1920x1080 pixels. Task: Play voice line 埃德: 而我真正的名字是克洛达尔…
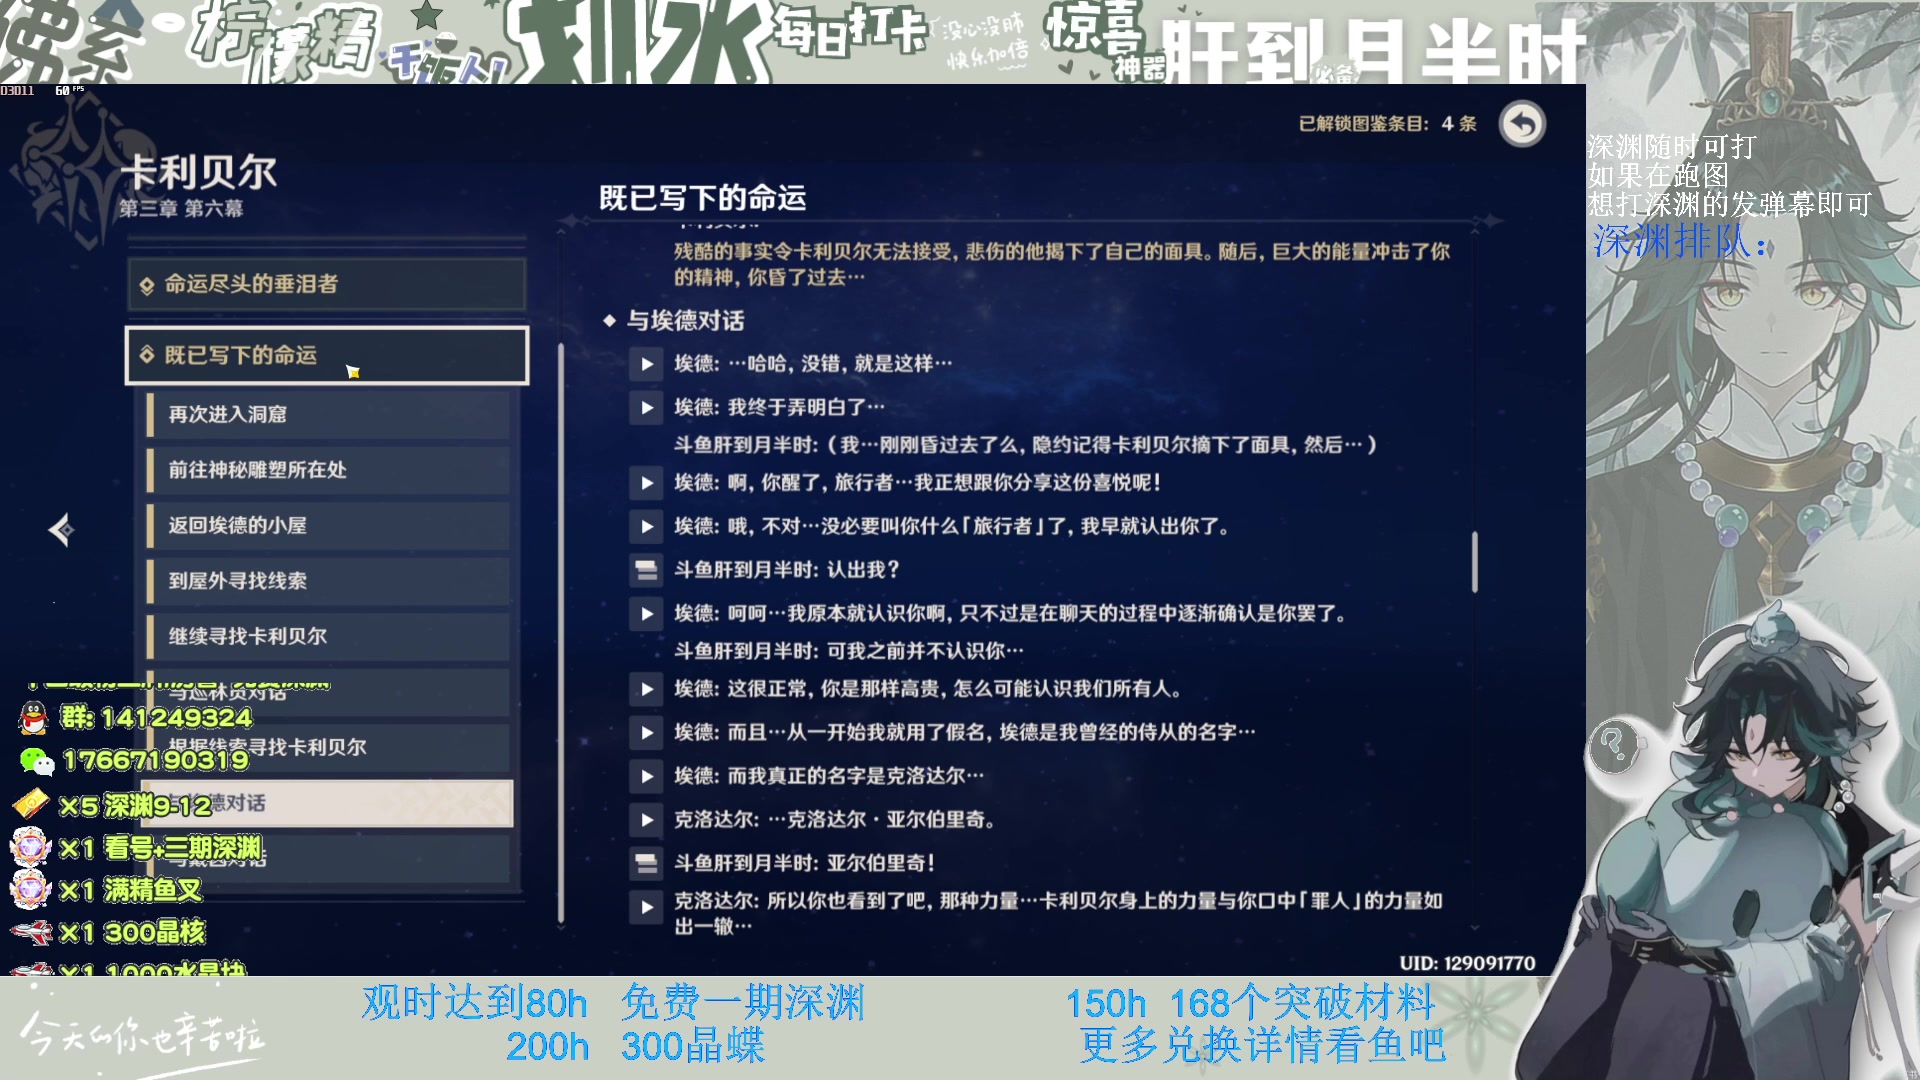pyautogui.click(x=646, y=776)
